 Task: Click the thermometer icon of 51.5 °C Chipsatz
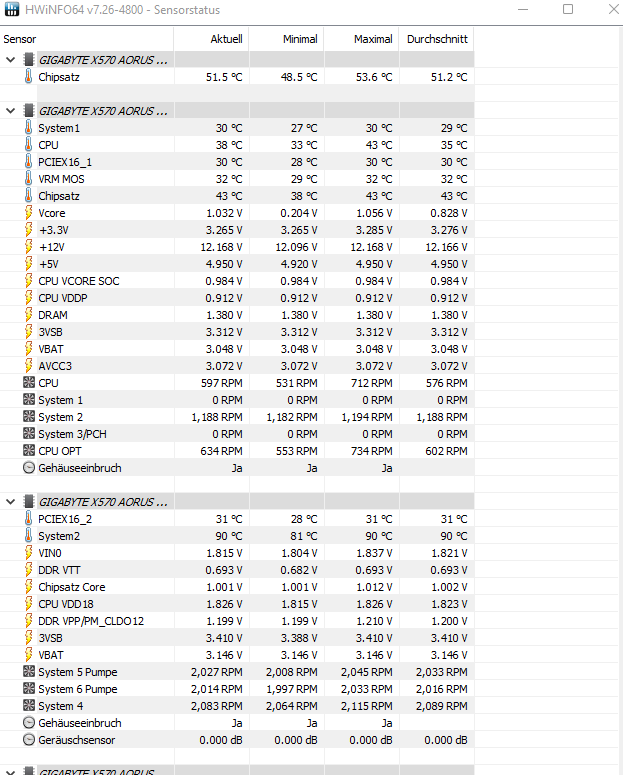pos(29,77)
